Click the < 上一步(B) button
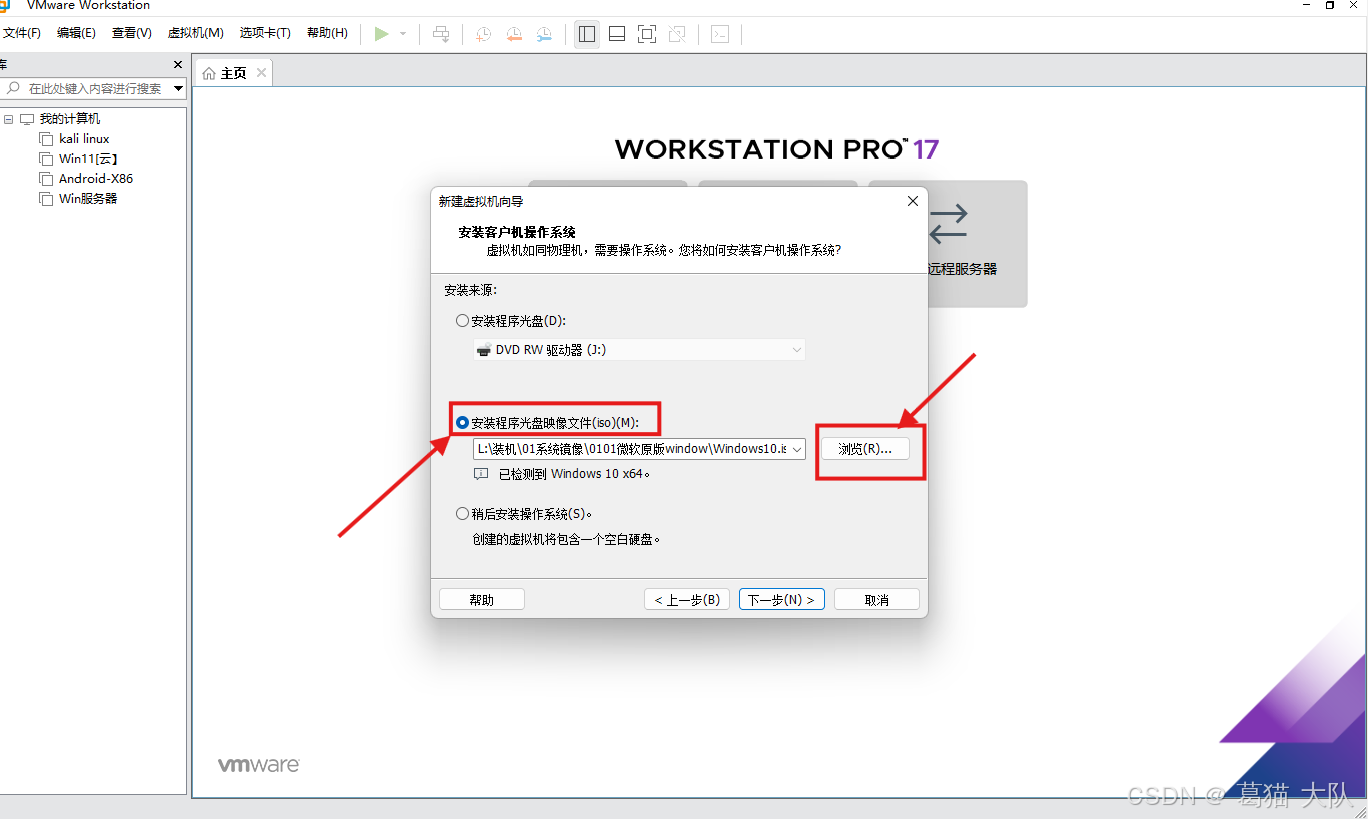The image size is (1368, 819). tap(687, 600)
